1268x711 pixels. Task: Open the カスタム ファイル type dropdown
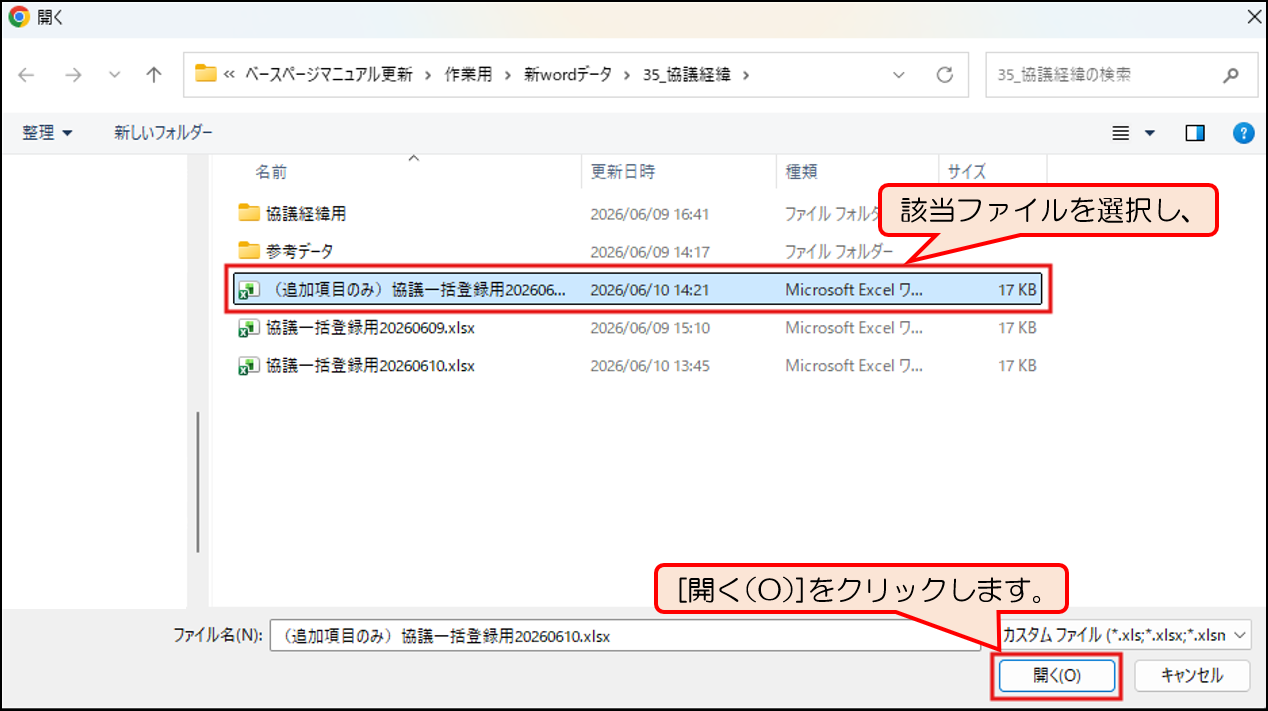[x=1124, y=635]
